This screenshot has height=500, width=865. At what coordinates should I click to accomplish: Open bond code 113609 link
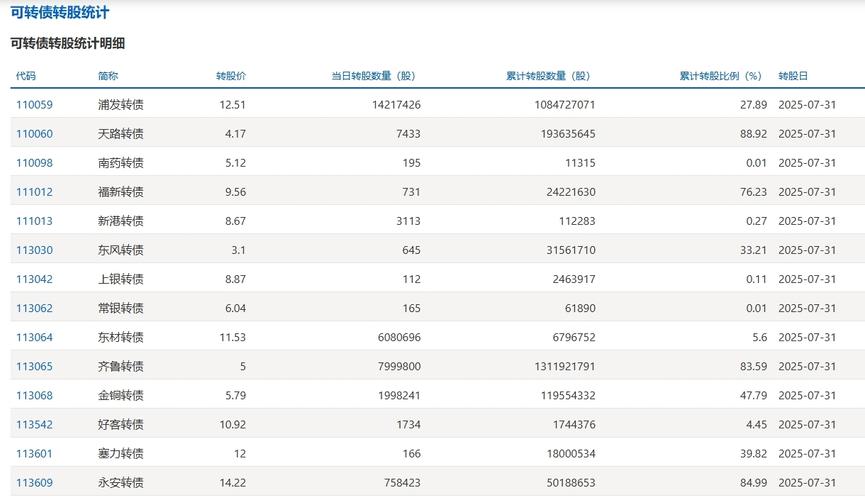click(x=34, y=483)
